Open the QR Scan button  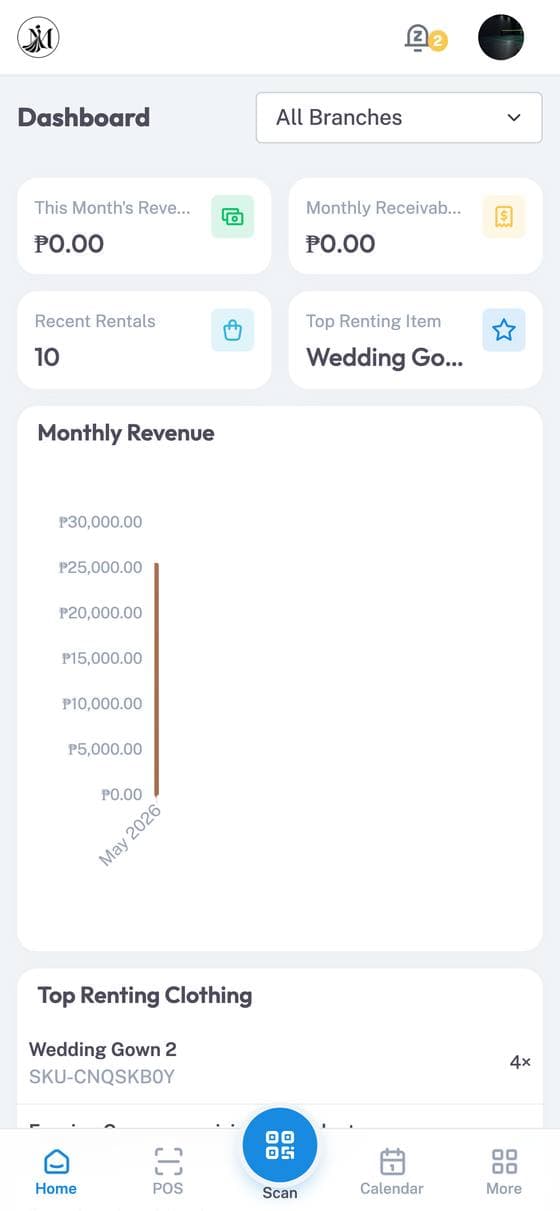point(280,1145)
